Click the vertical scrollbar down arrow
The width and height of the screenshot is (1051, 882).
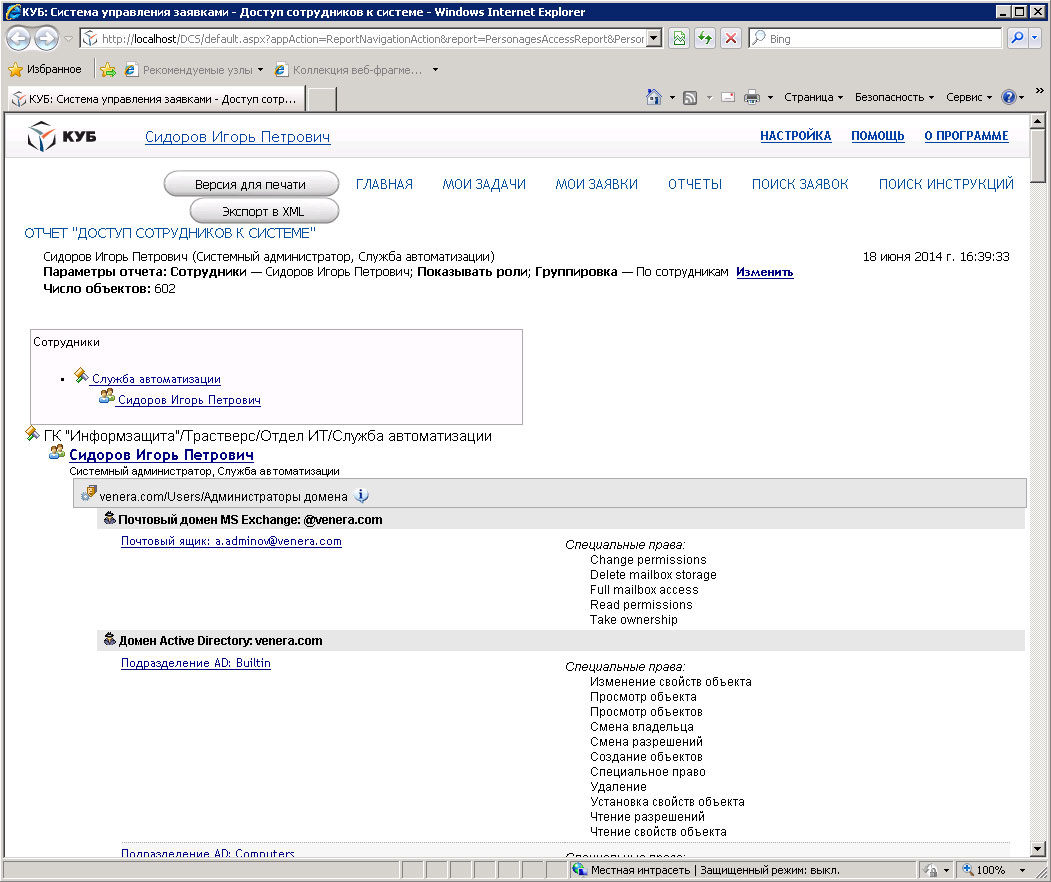pos(1037,848)
